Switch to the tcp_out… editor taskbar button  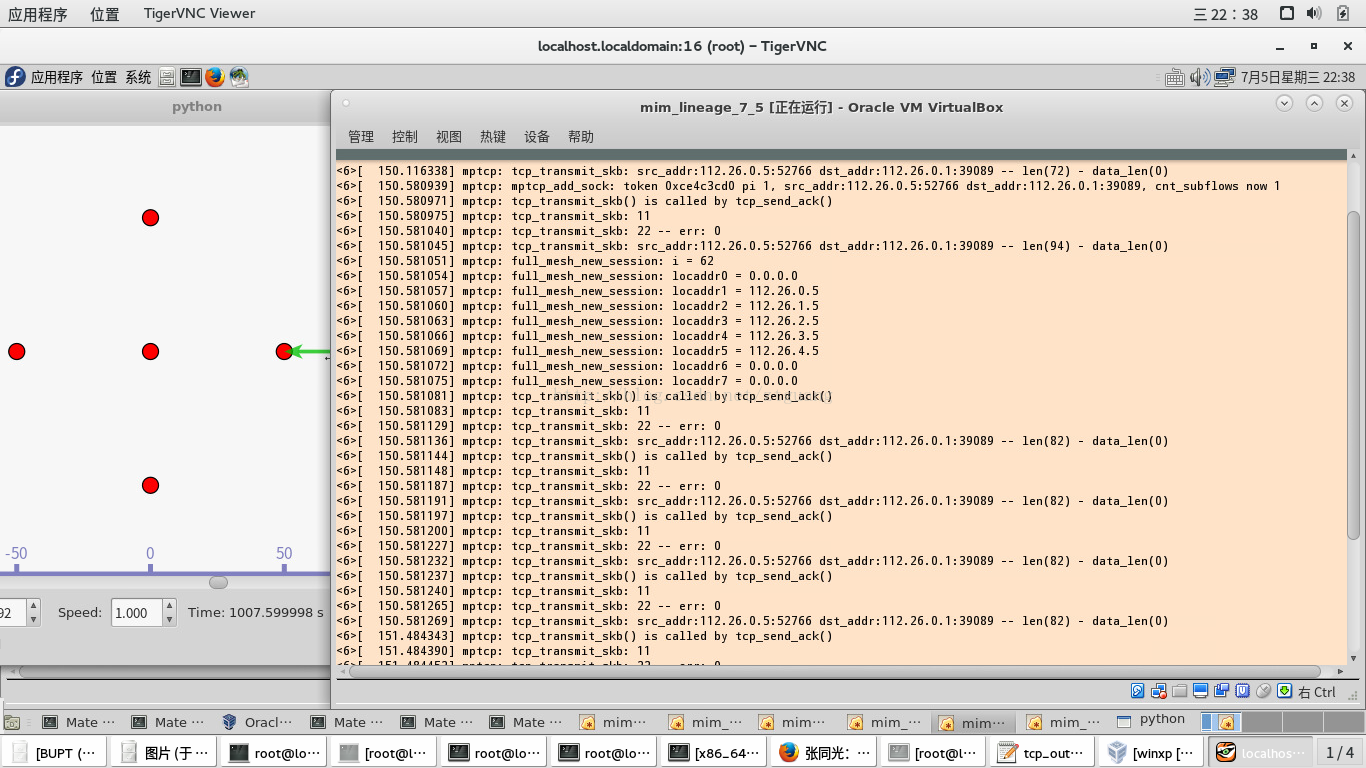[x=1043, y=753]
